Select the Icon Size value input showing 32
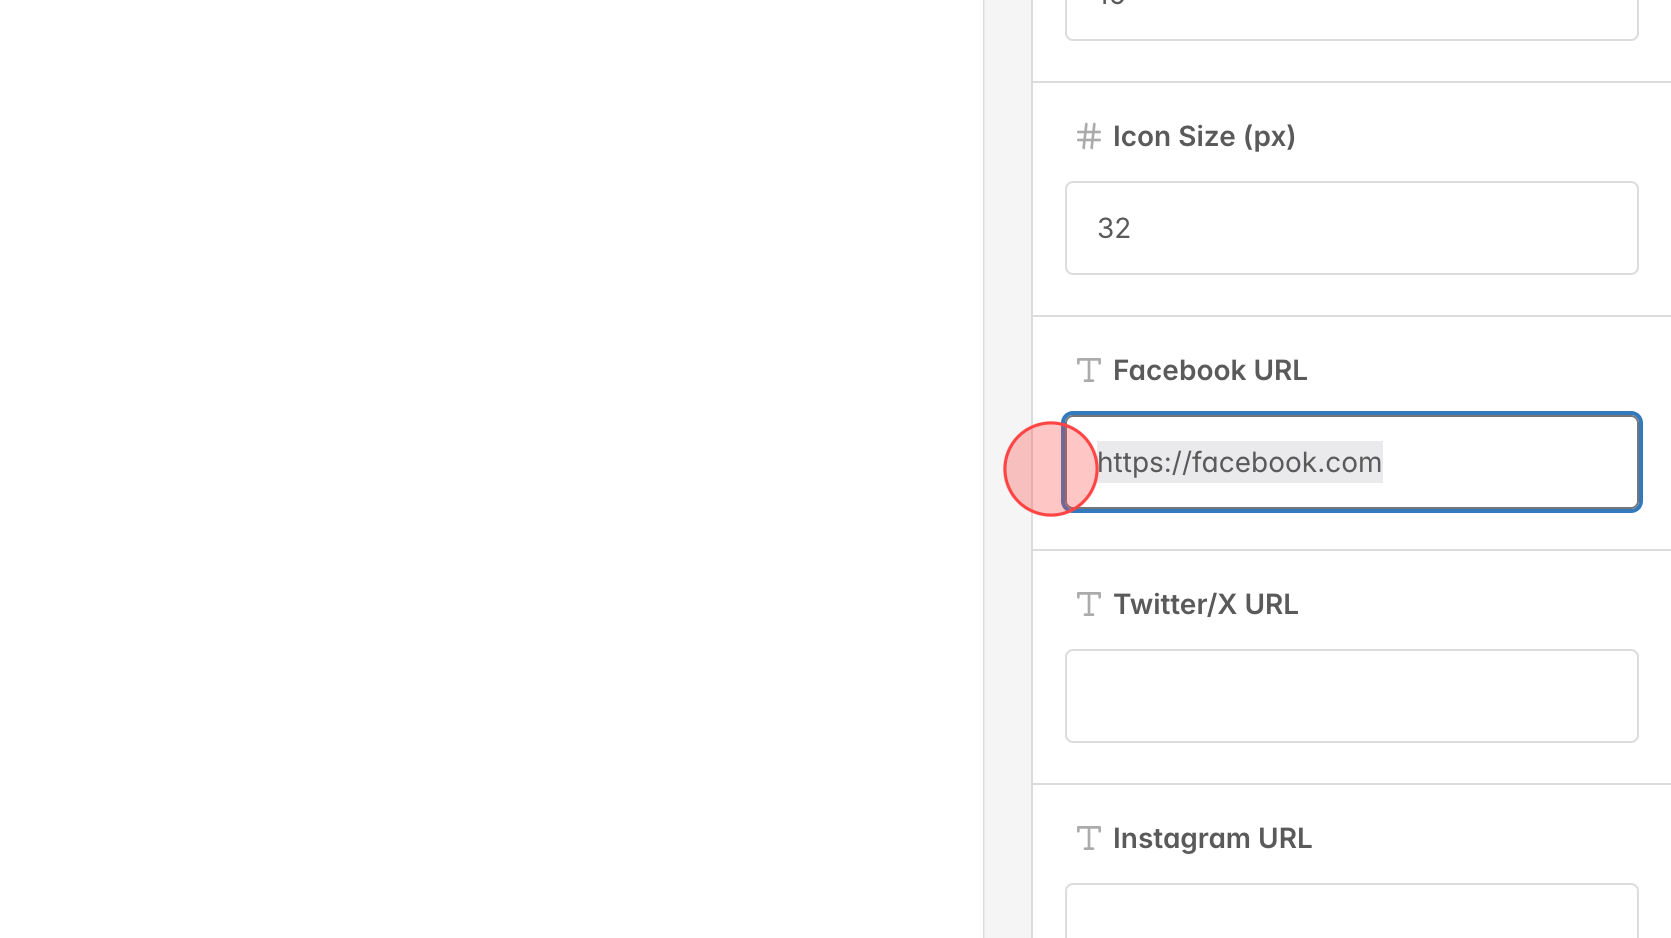 1350,228
